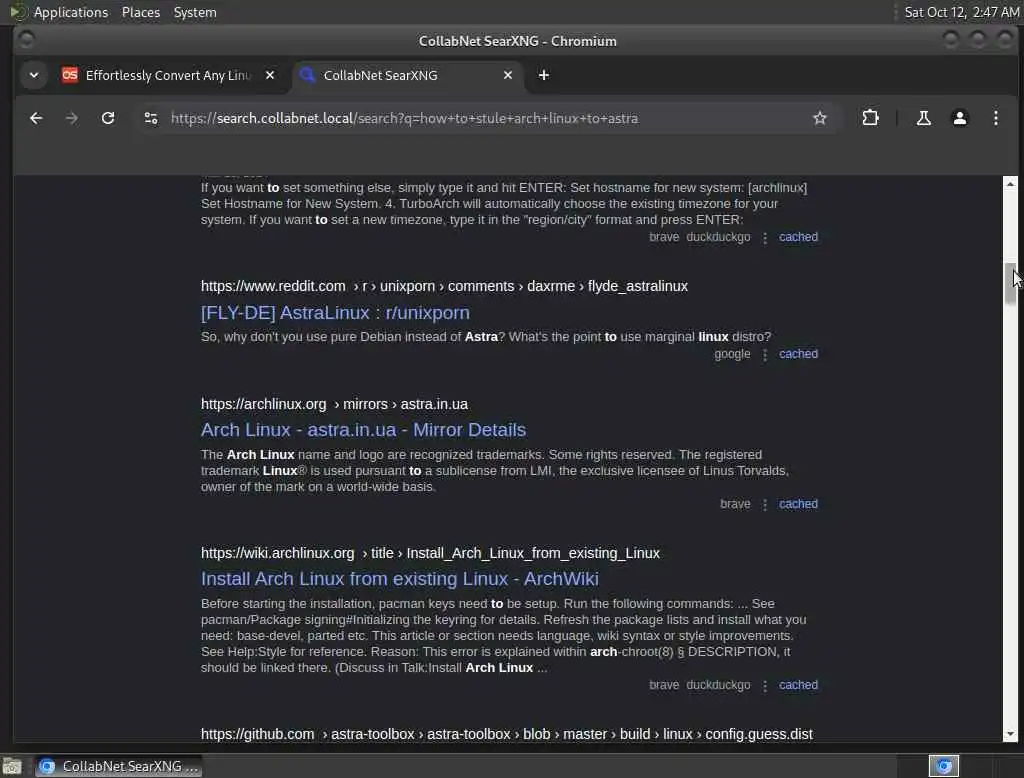This screenshot has height=778, width=1024.
Task: Open the Extensions puzzle icon
Action: (x=870, y=118)
